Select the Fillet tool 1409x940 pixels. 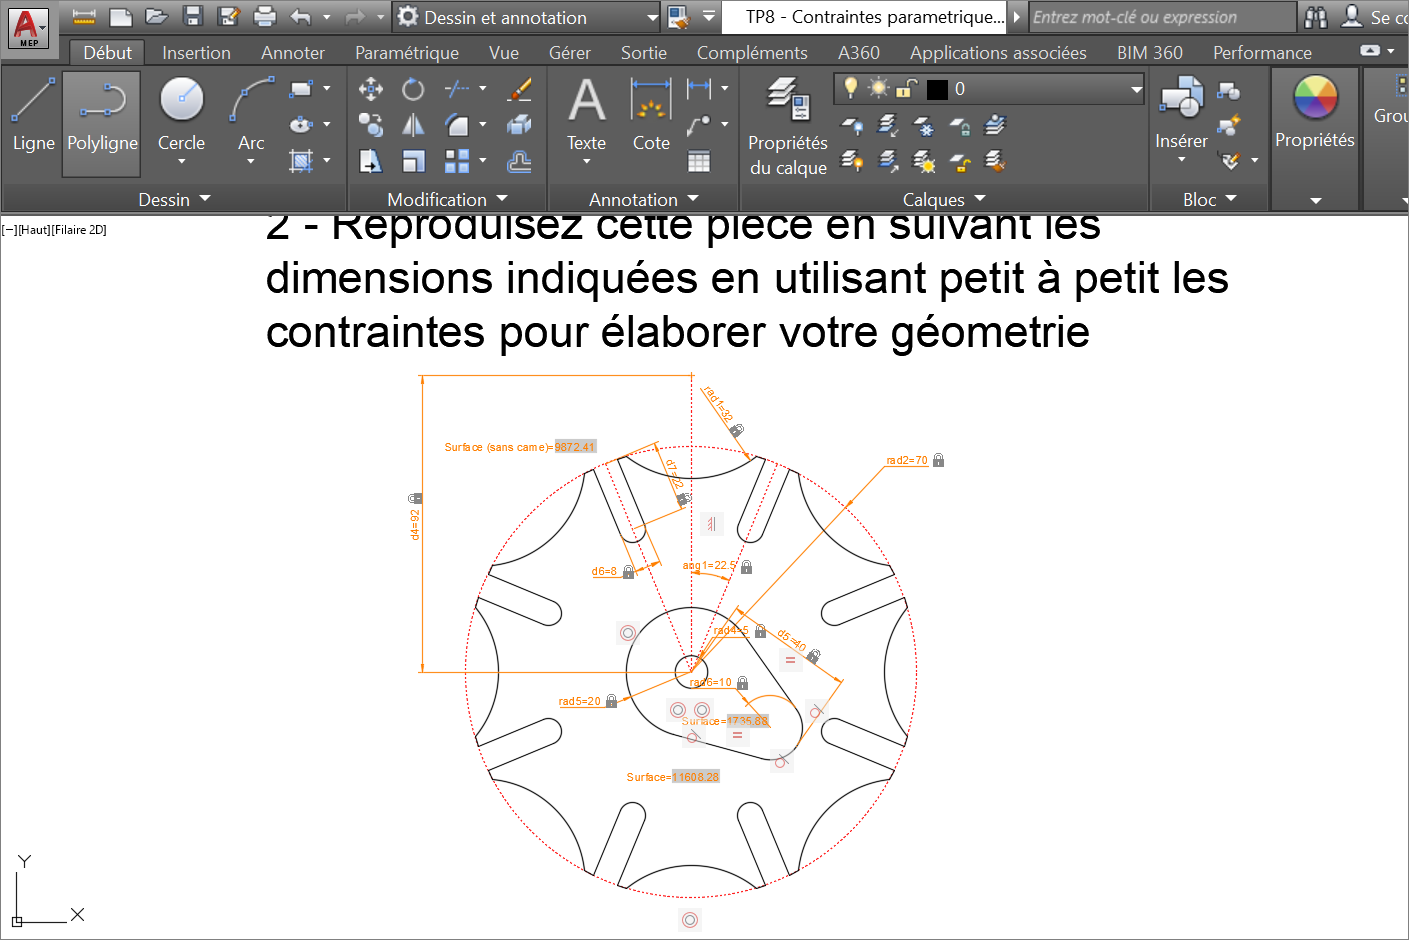(x=457, y=125)
